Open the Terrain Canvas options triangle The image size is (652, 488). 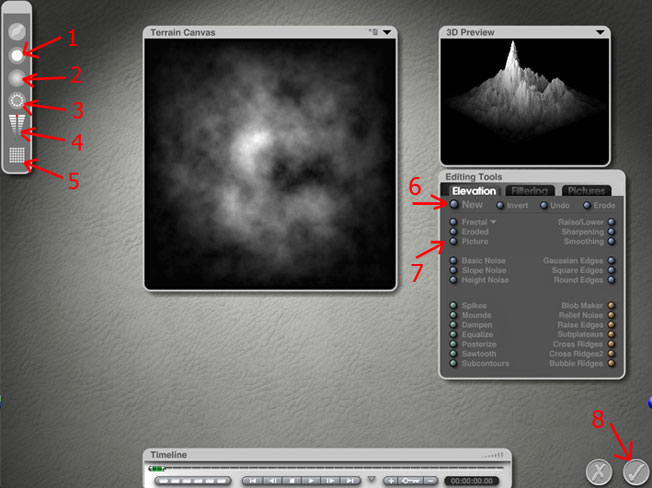pyautogui.click(x=387, y=32)
